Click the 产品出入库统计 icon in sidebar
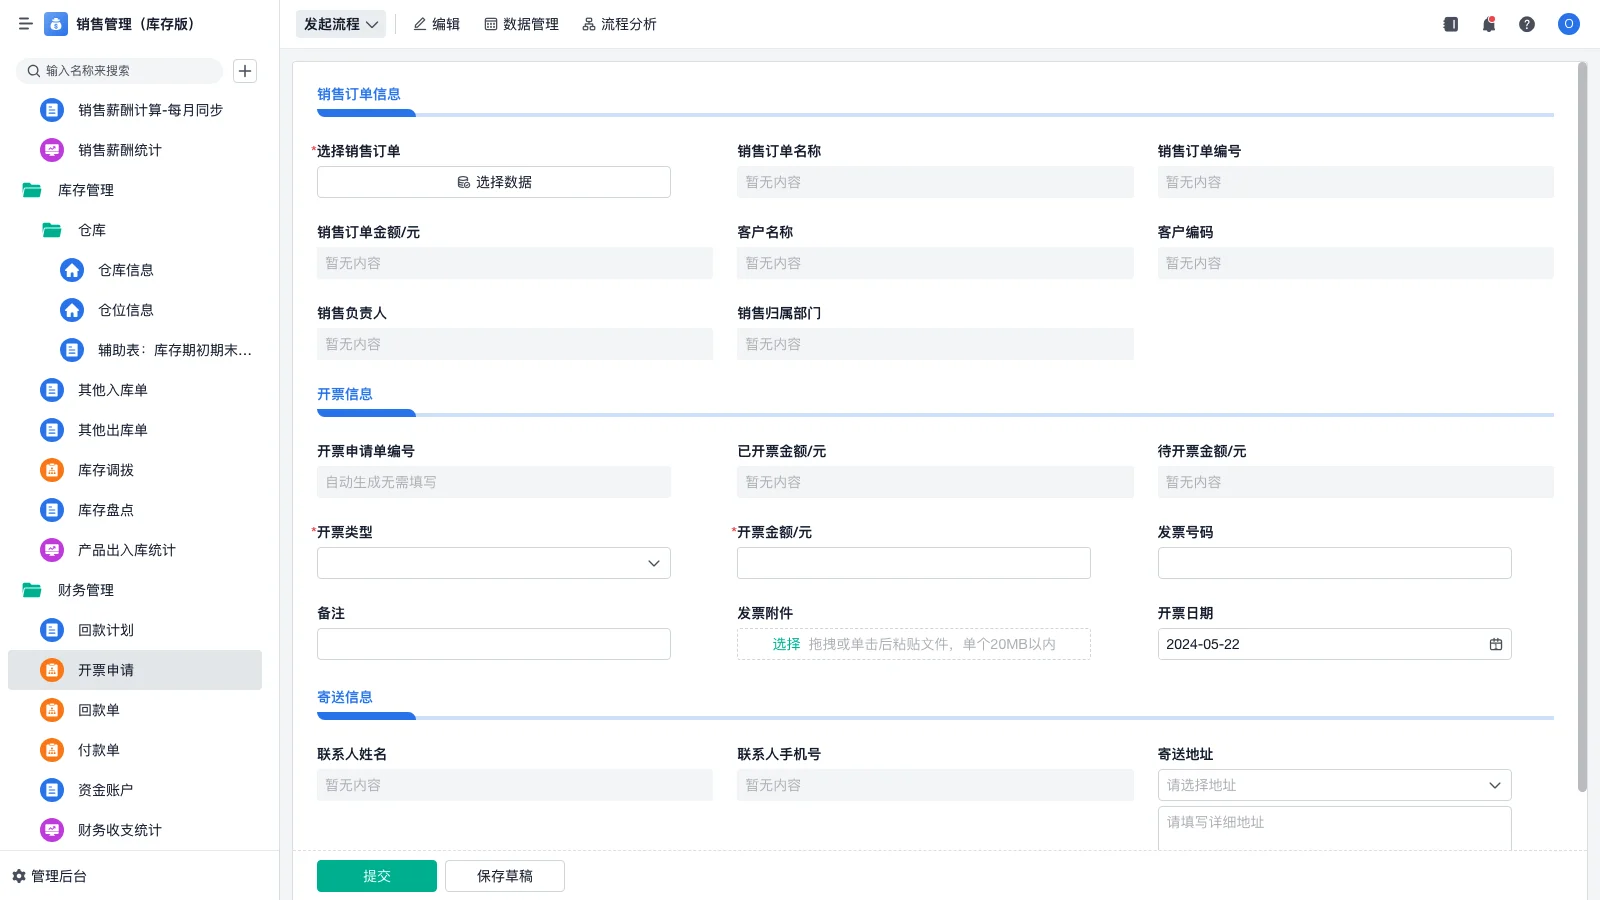Screen dimensions: 1600x900 click(51, 549)
